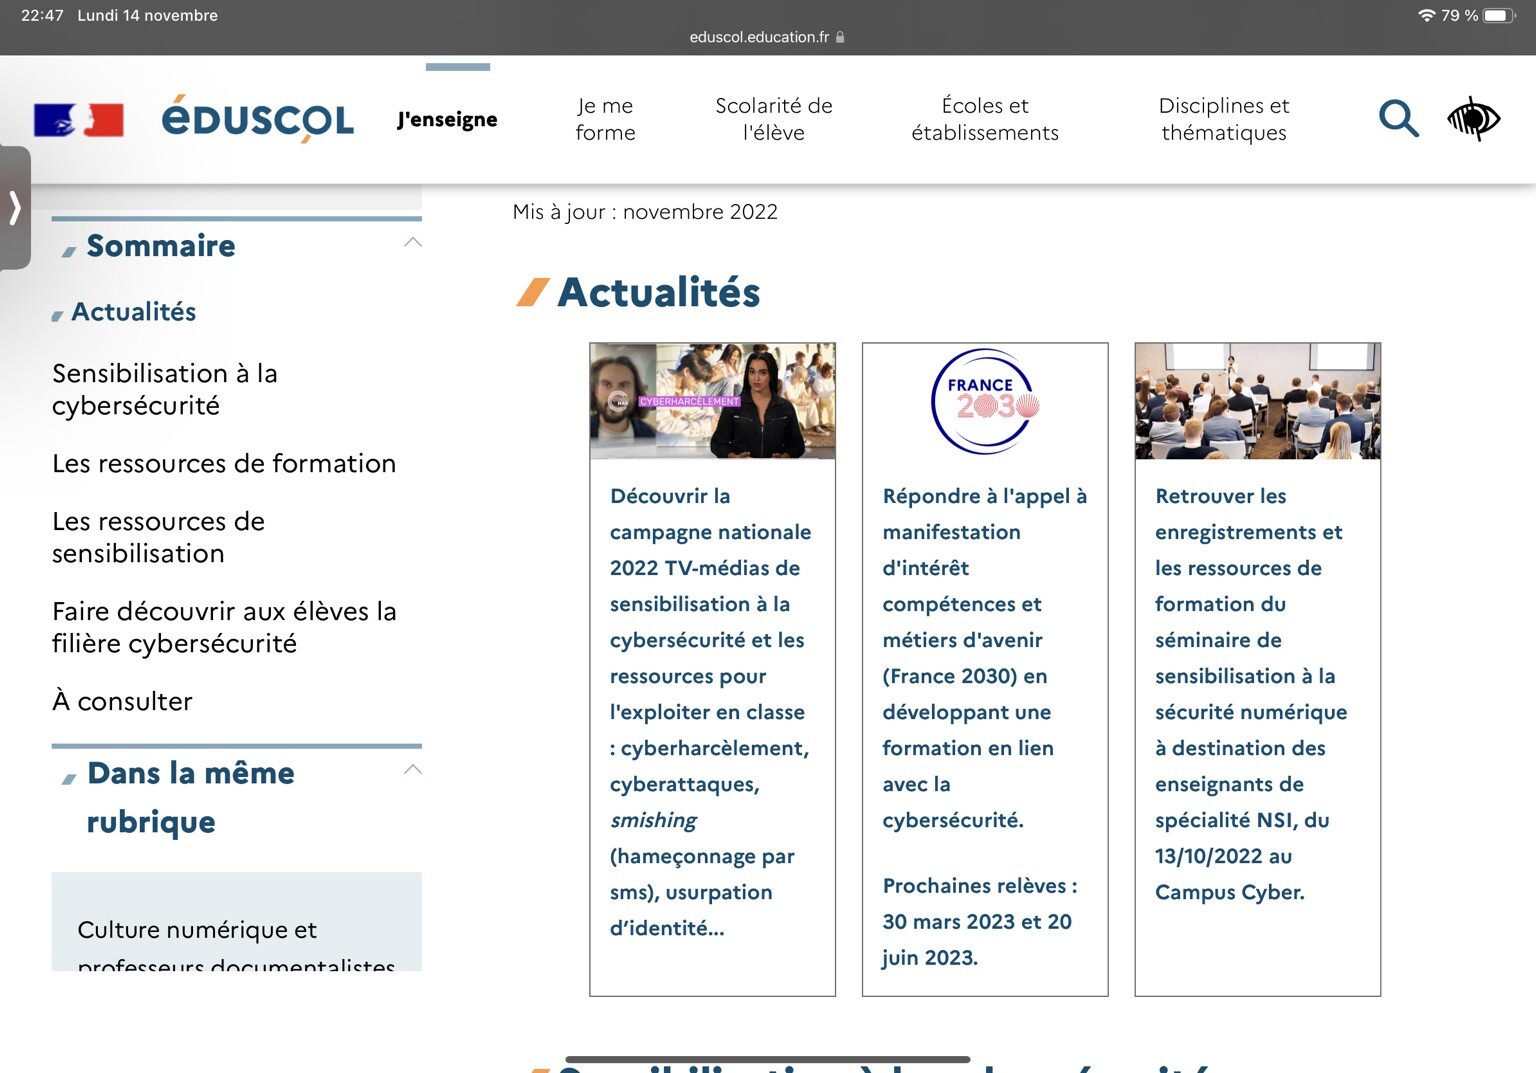This screenshot has height=1073, width=1536.
Task: Tap the Wi-Fi status icon
Action: [1426, 15]
